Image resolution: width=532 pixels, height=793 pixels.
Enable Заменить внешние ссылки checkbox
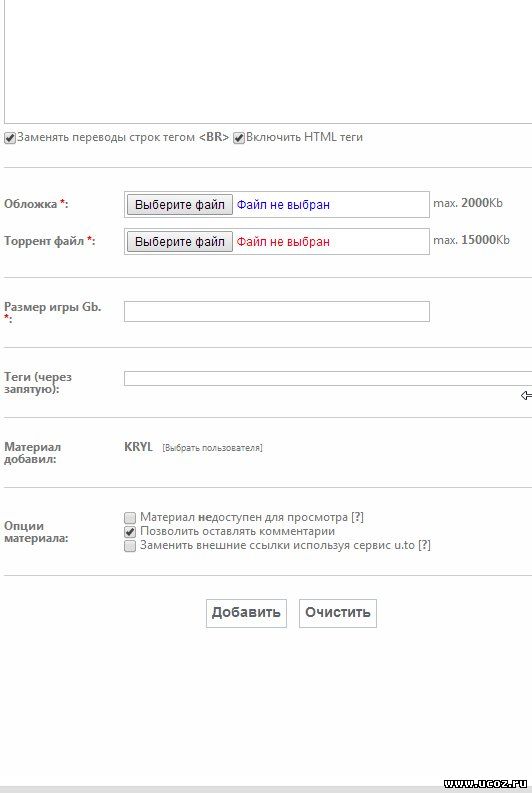pyautogui.click(x=130, y=546)
